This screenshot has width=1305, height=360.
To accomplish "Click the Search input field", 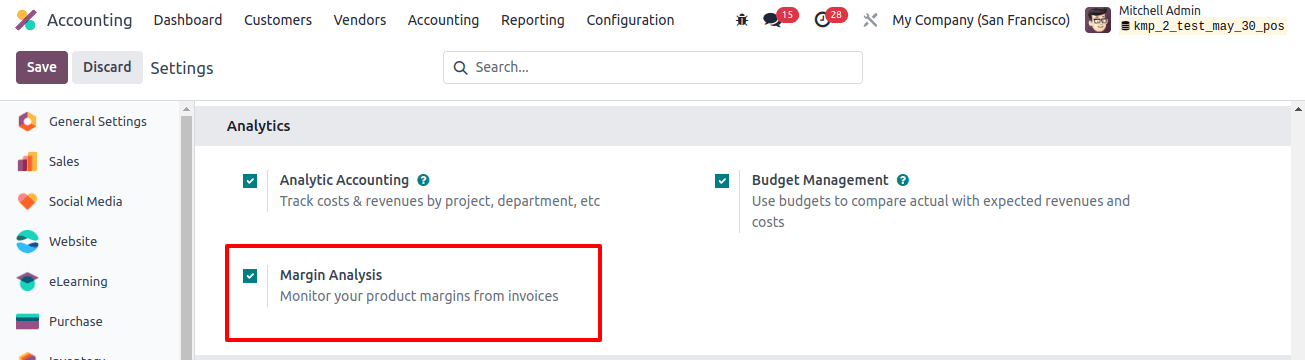I will click(x=653, y=68).
